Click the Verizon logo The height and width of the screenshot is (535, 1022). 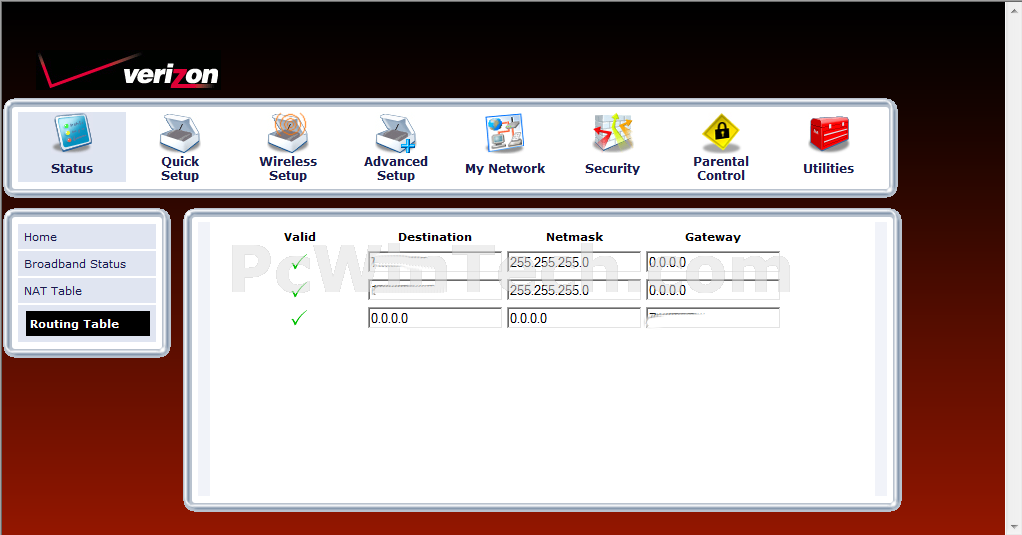128,70
